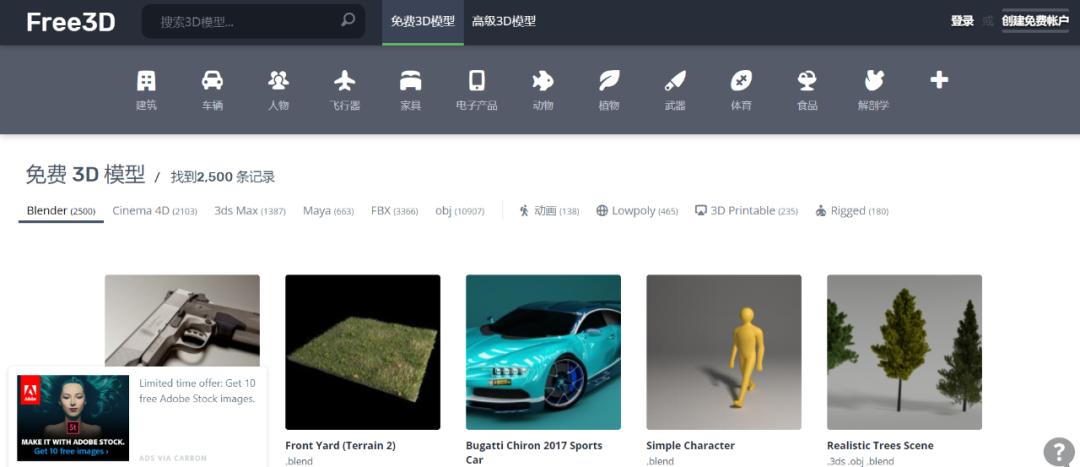Image resolution: width=1080 pixels, height=467 pixels.
Task: Open the Bugatti Chiron model thumbnail
Action: (543, 352)
